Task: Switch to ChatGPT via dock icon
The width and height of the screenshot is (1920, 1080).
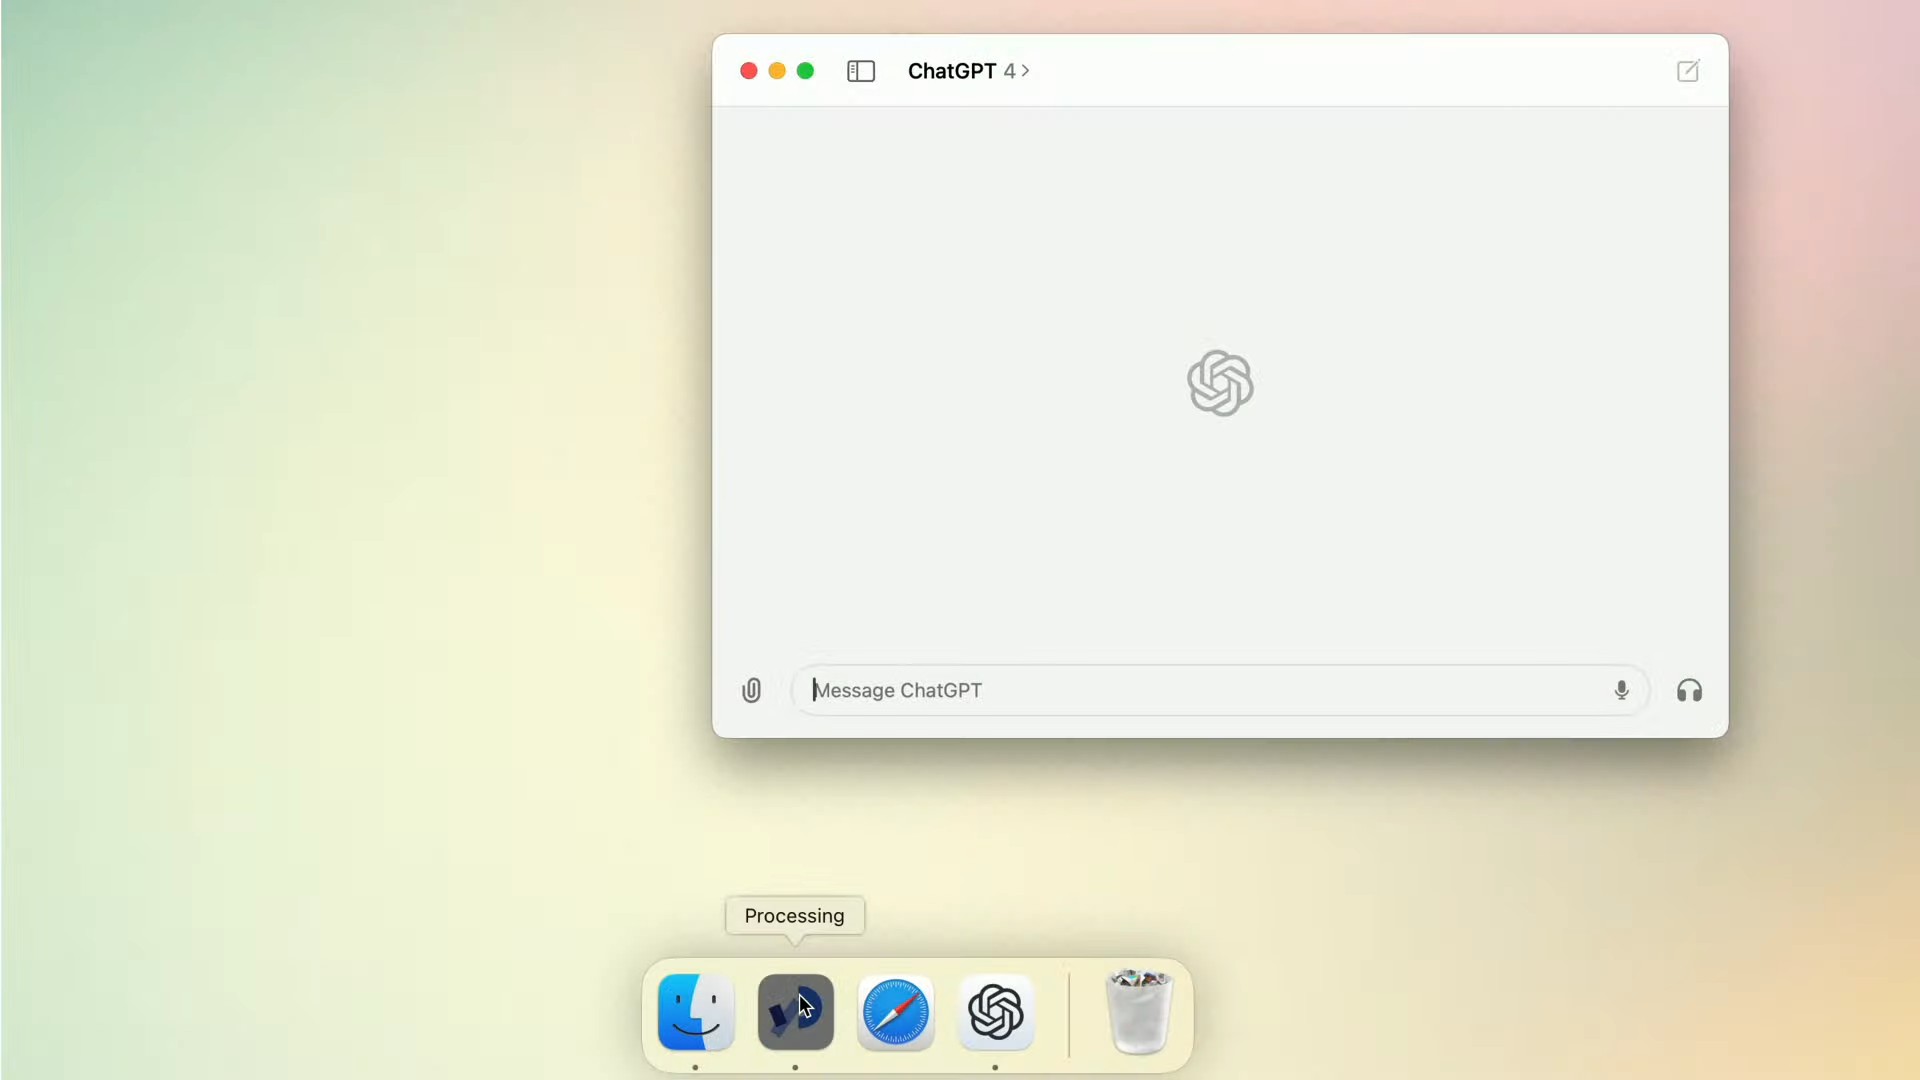Action: point(995,1012)
